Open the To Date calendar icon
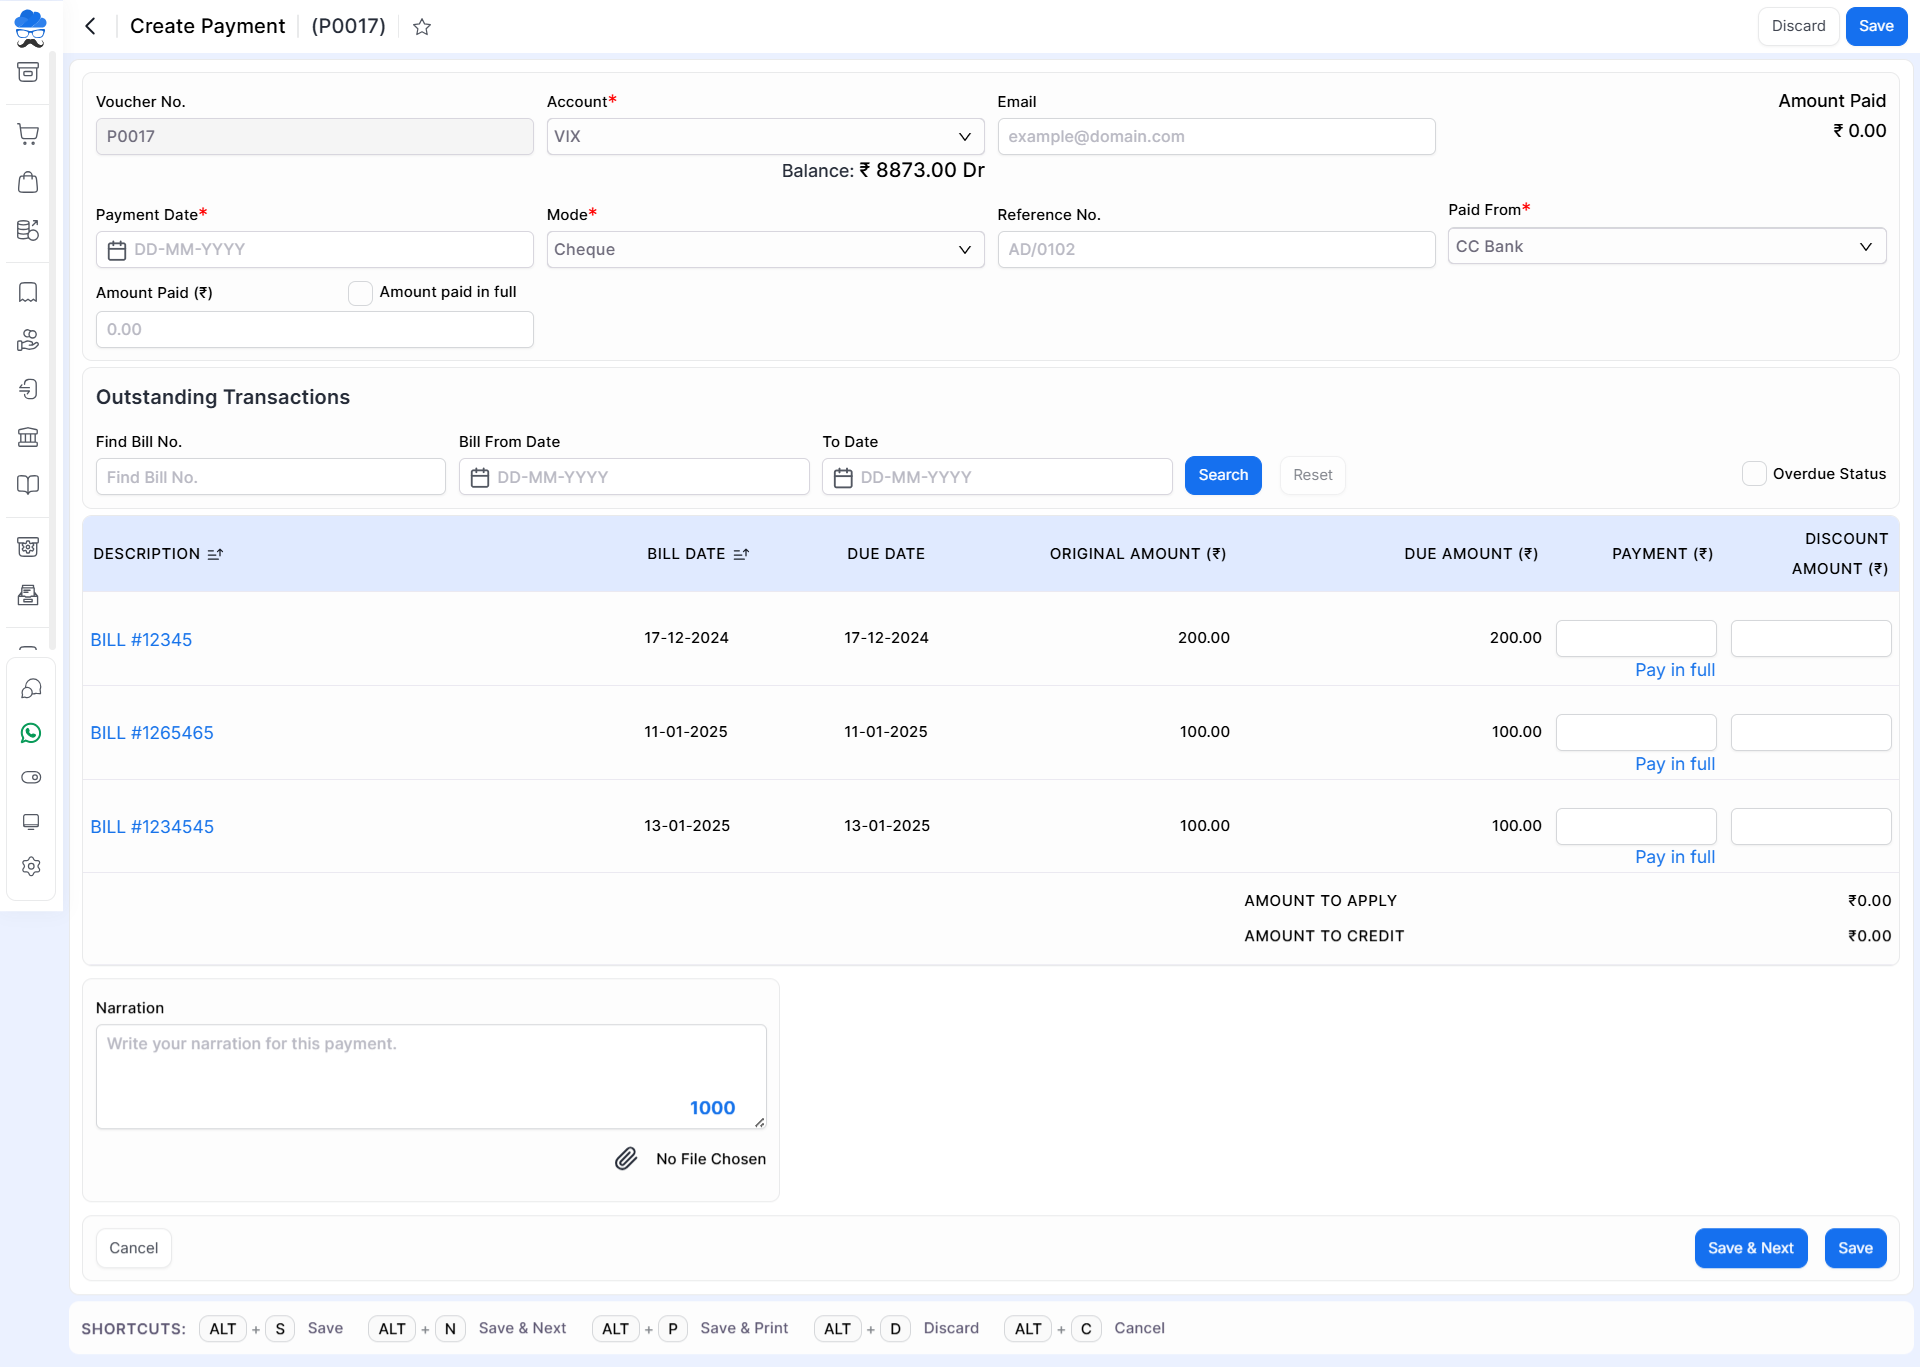This screenshot has width=1920, height=1368. click(843, 478)
